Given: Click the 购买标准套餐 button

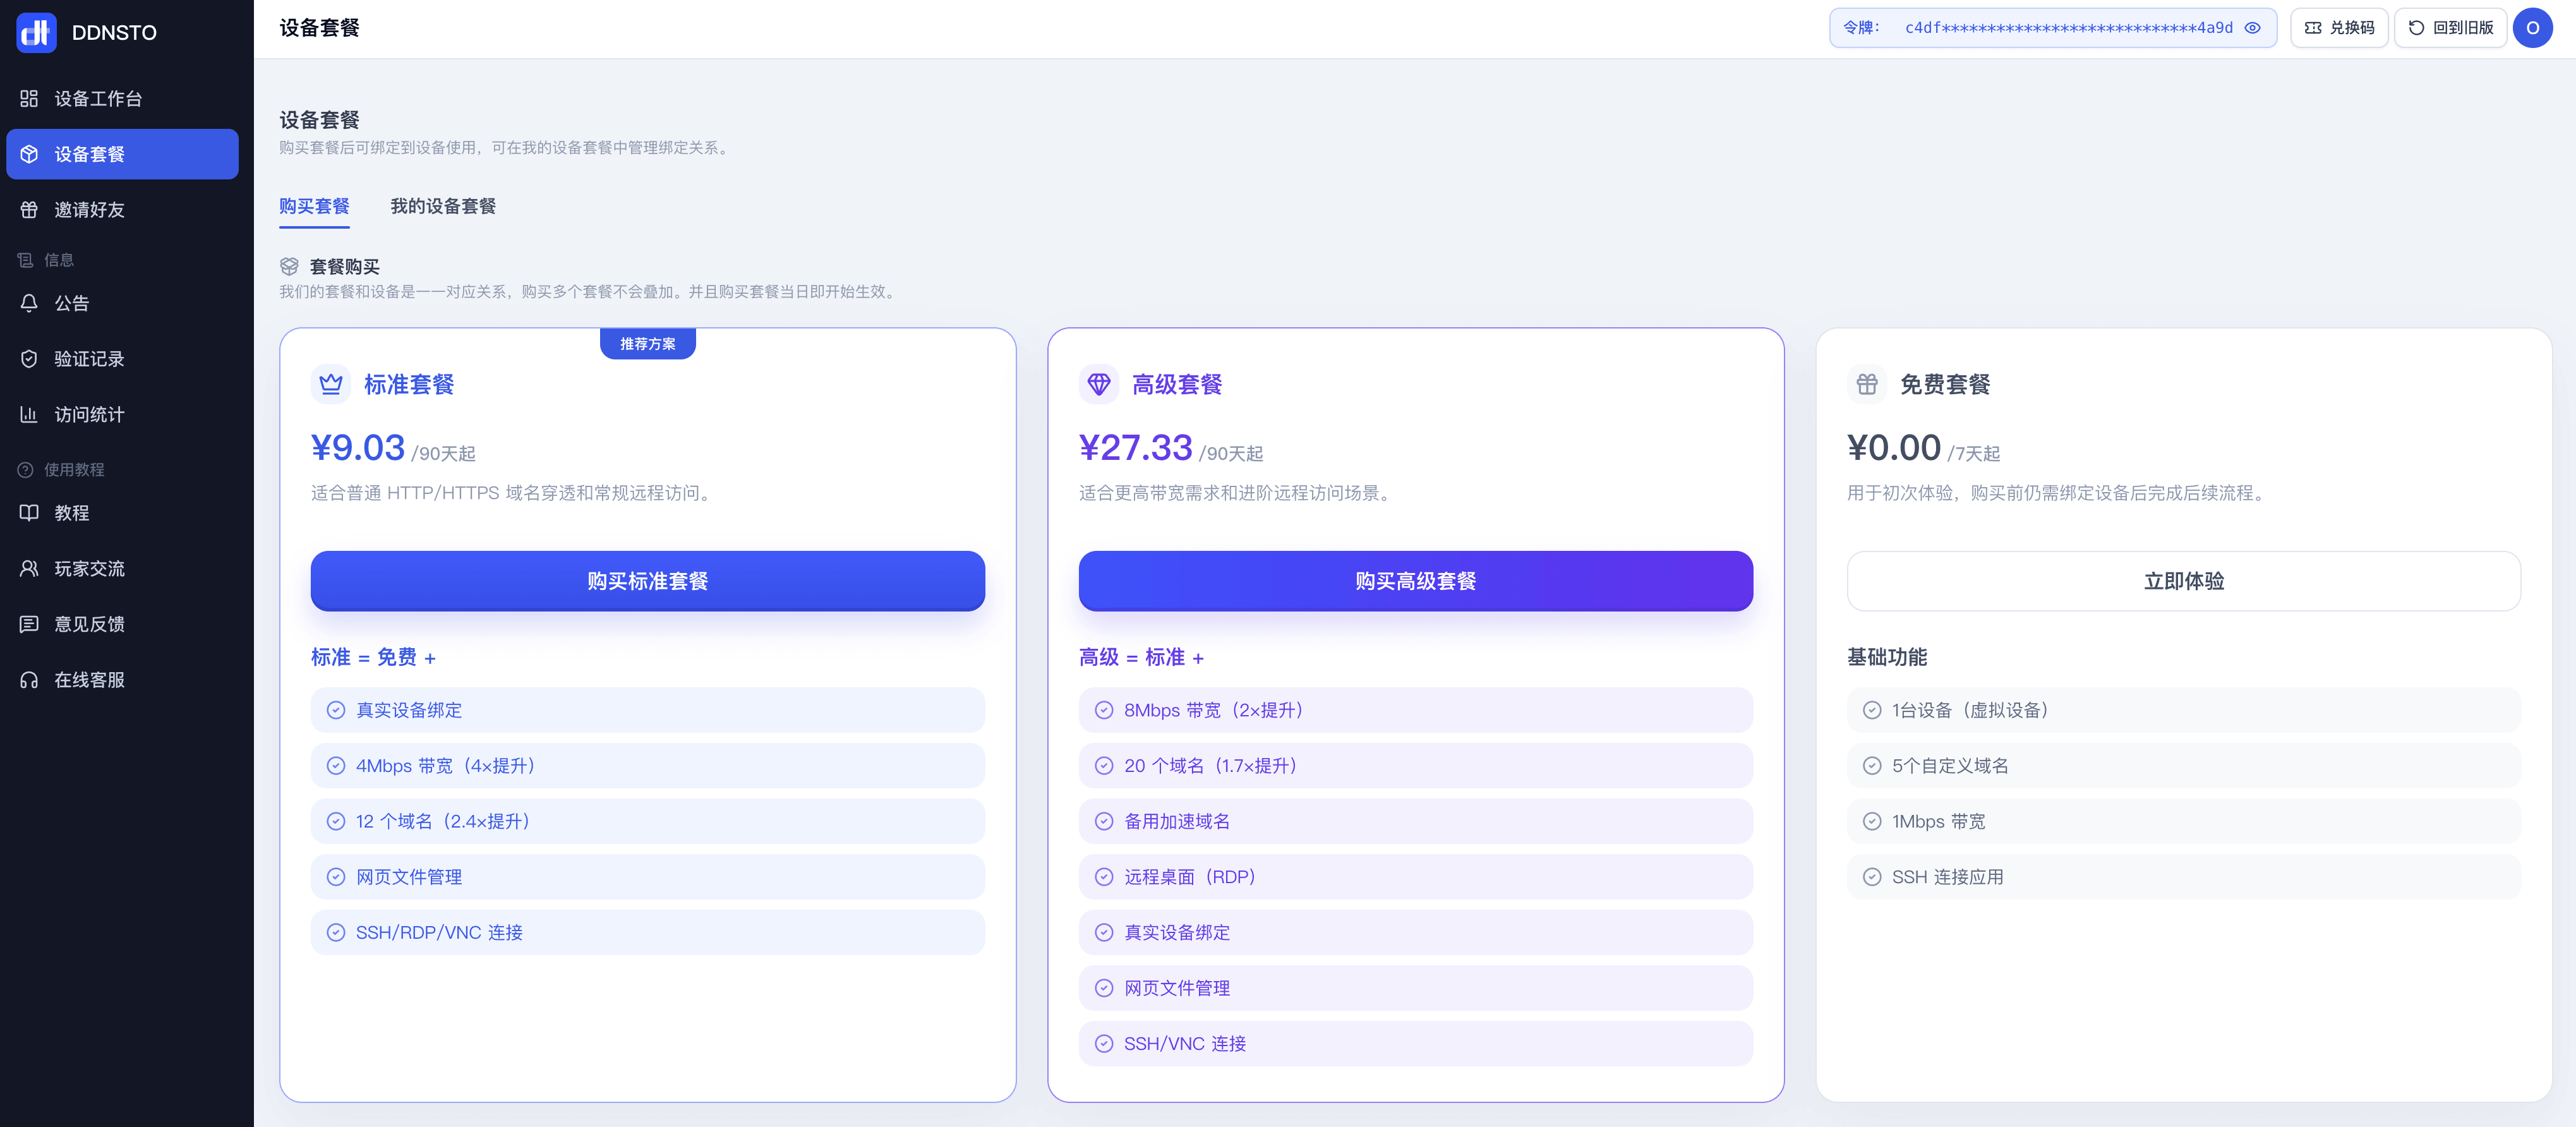Looking at the screenshot, I should pyautogui.click(x=647, y=581).
